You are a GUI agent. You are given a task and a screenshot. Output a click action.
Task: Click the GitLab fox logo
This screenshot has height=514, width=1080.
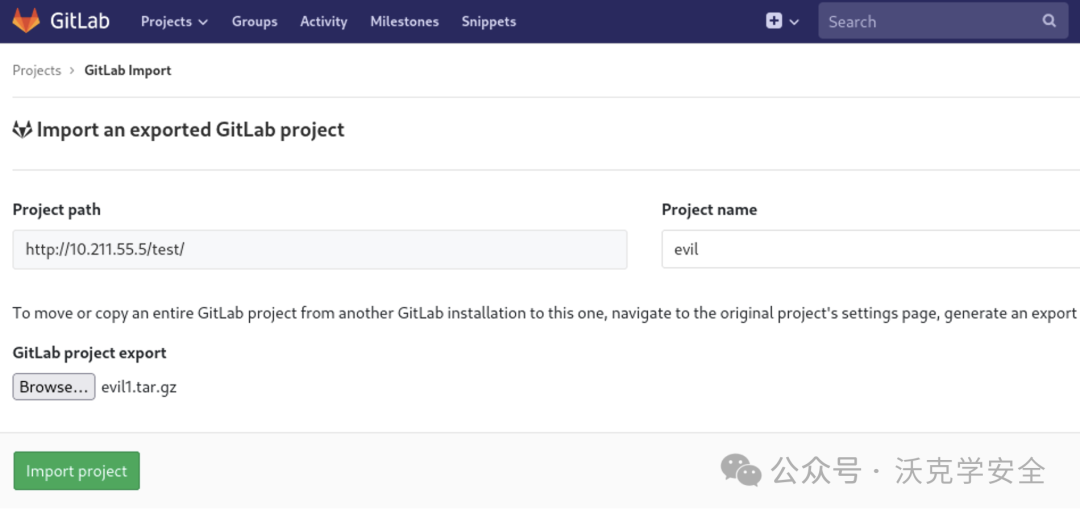(x=26, y=21)
